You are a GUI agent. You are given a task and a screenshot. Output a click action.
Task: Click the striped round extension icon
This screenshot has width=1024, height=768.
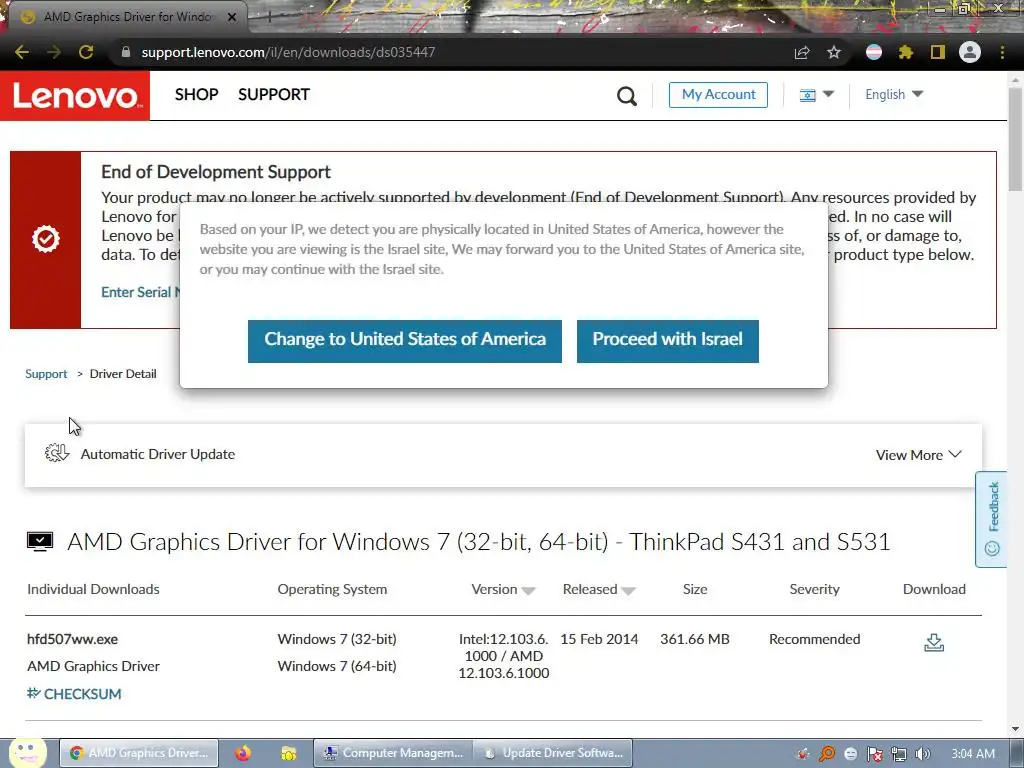point(874,52)
